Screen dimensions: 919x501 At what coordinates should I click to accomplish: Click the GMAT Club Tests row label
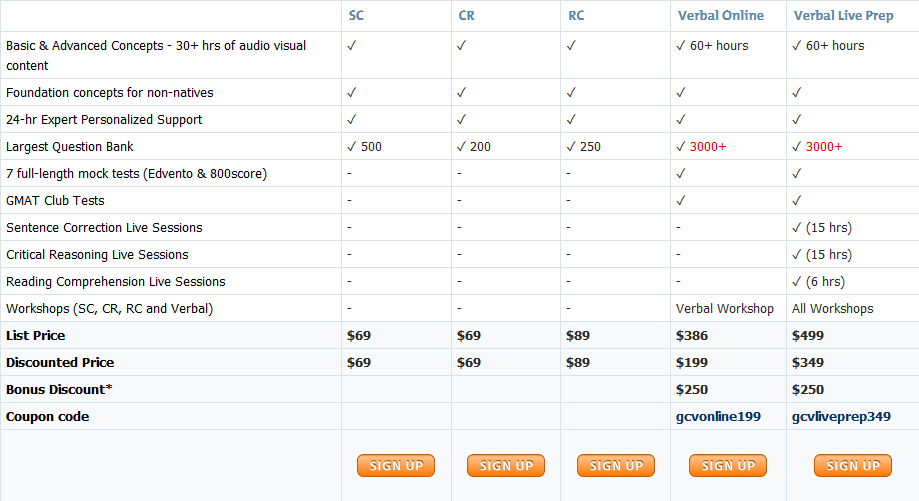pos(55,200)
